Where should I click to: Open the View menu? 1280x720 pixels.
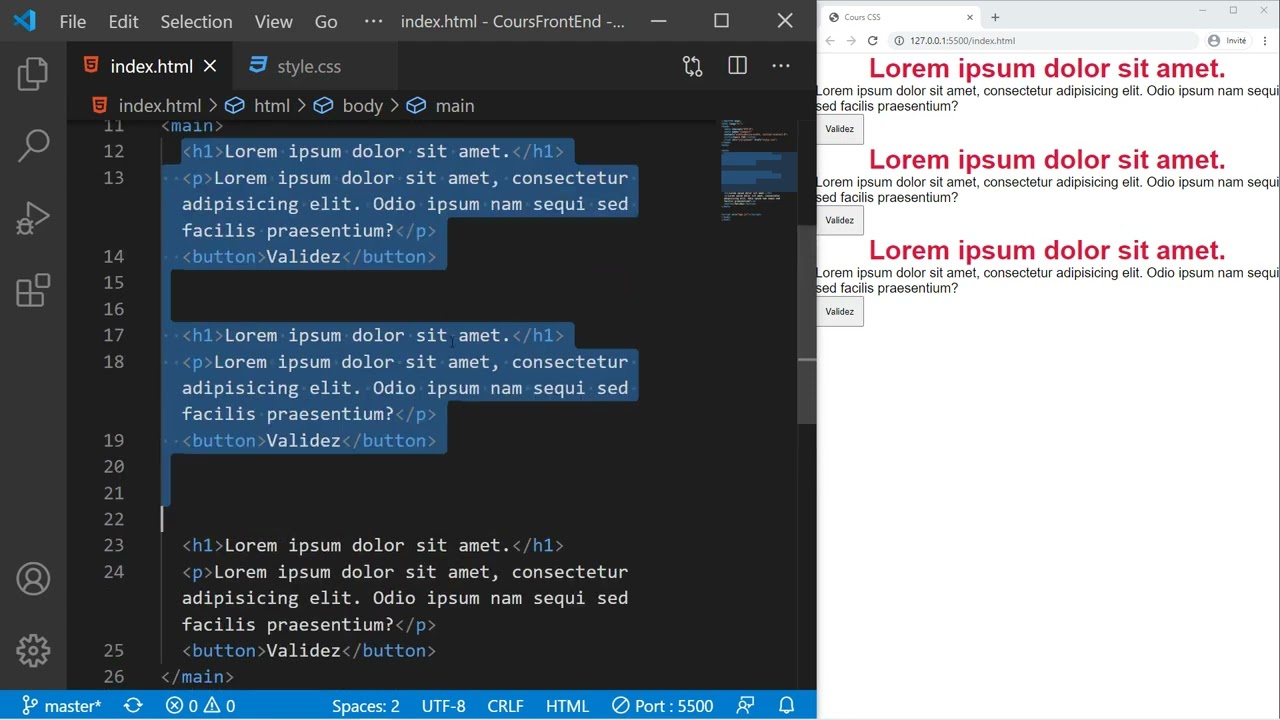[x=273, y=21]
